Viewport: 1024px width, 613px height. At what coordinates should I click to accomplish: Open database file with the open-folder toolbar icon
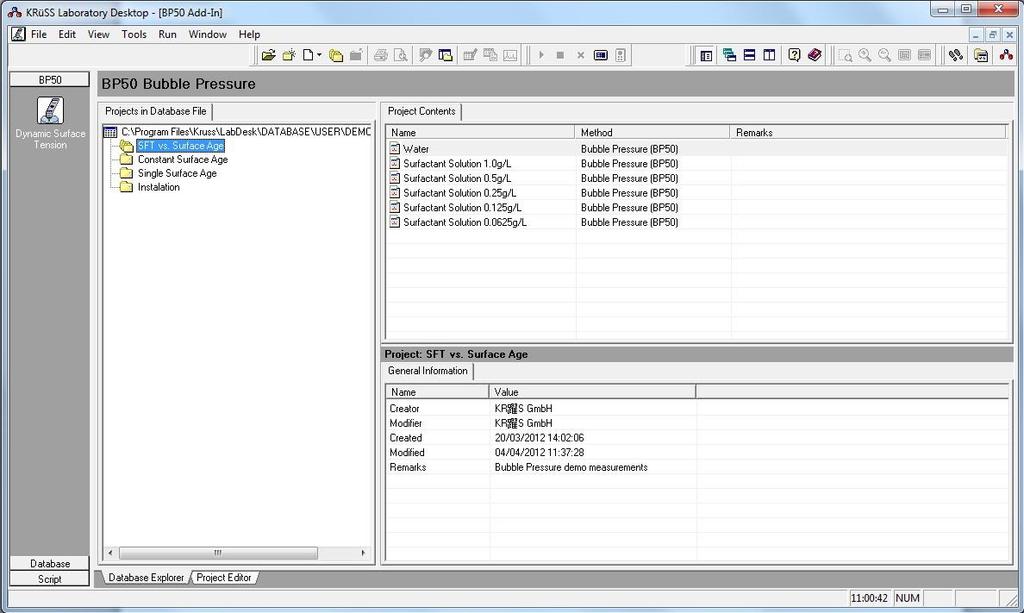pos(268,55)
